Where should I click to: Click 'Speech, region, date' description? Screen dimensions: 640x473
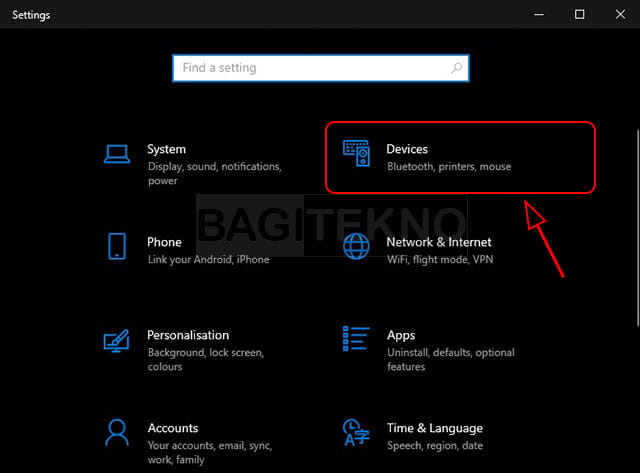pos(435,446)
